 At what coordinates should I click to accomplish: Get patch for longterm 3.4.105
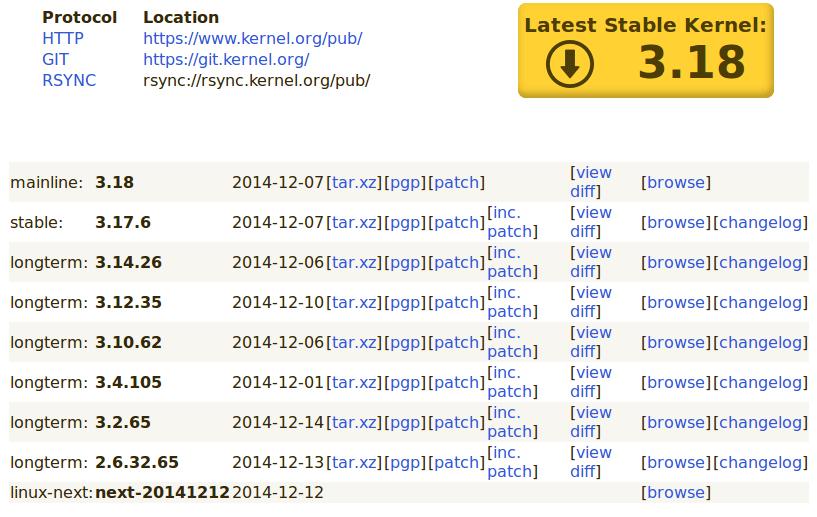[x=456, y=383]
